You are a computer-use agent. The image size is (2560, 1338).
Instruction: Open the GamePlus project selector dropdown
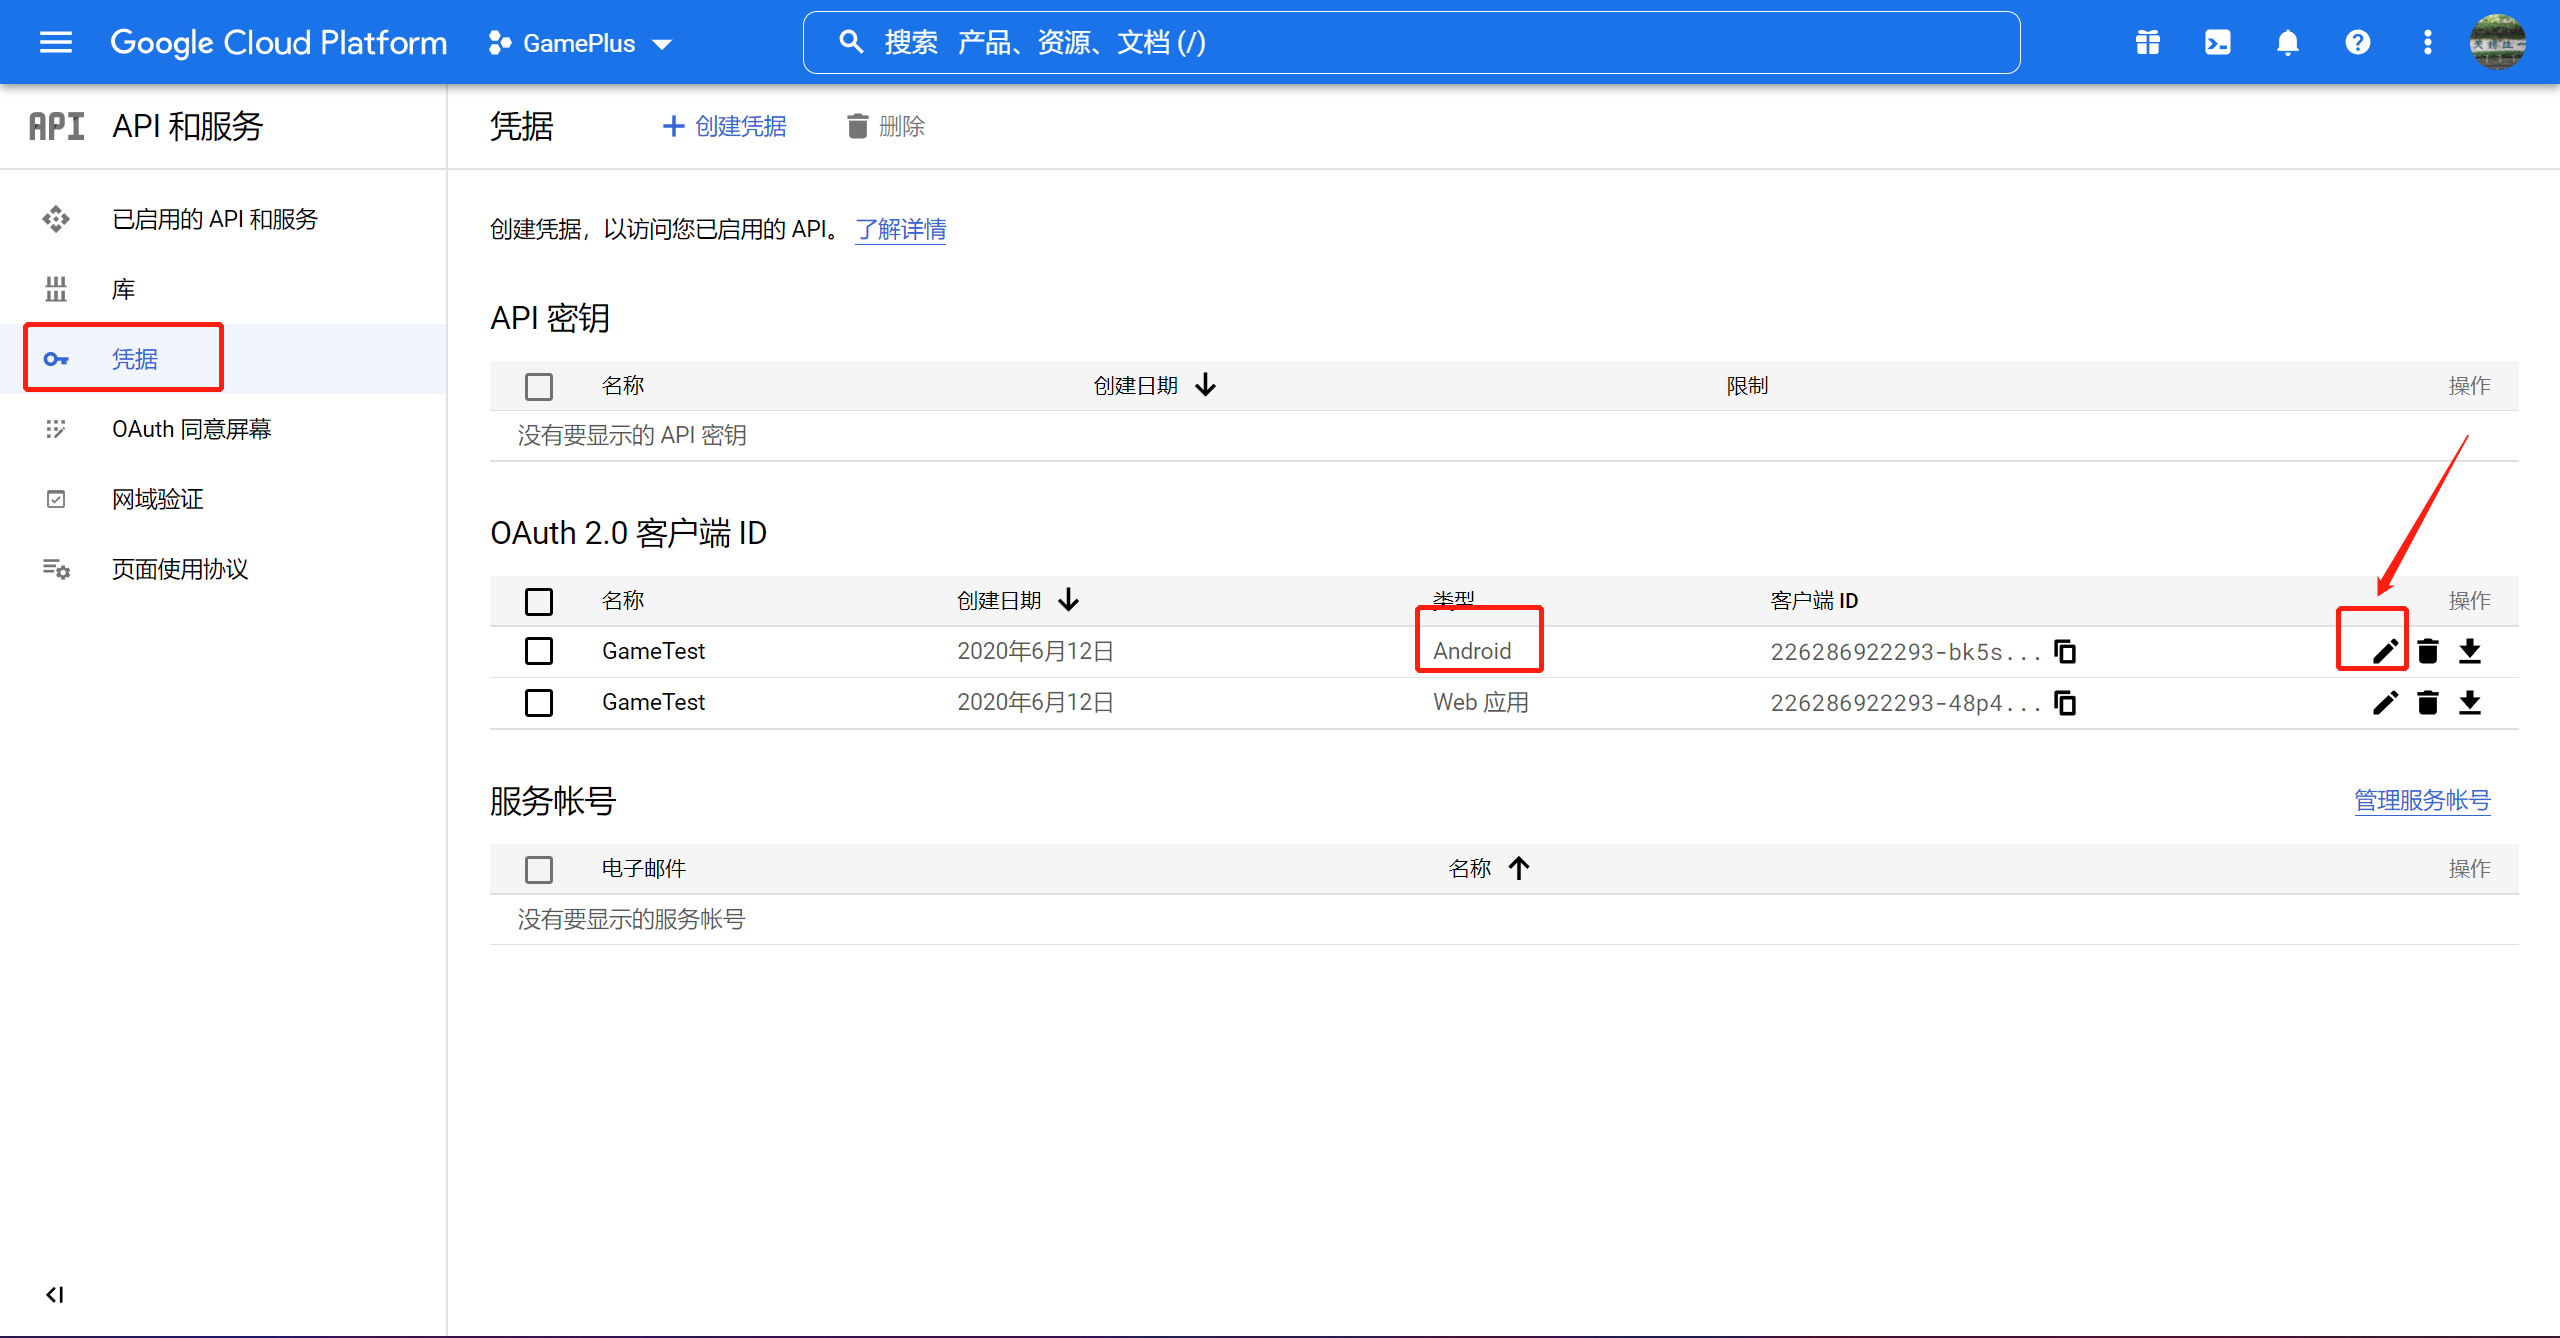(x=580, y=43)
